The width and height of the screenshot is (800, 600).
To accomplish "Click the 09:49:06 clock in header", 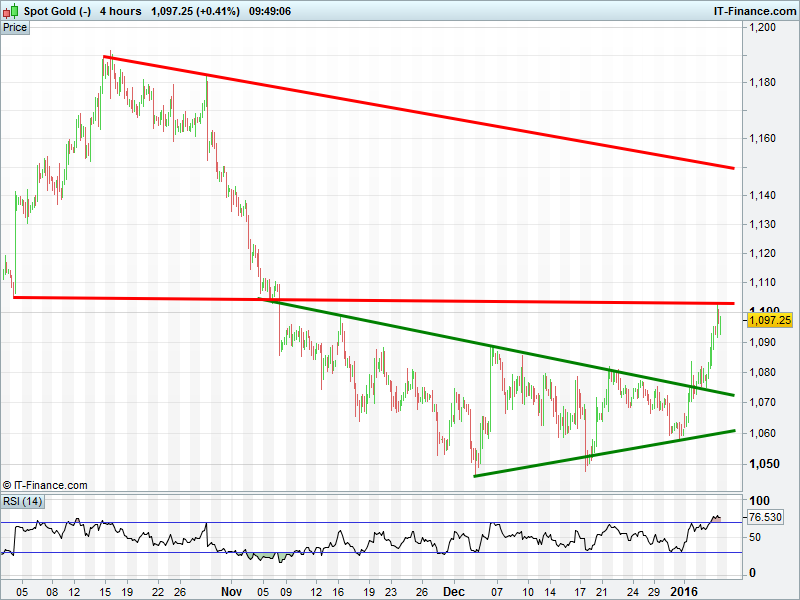I will [269, 11].
